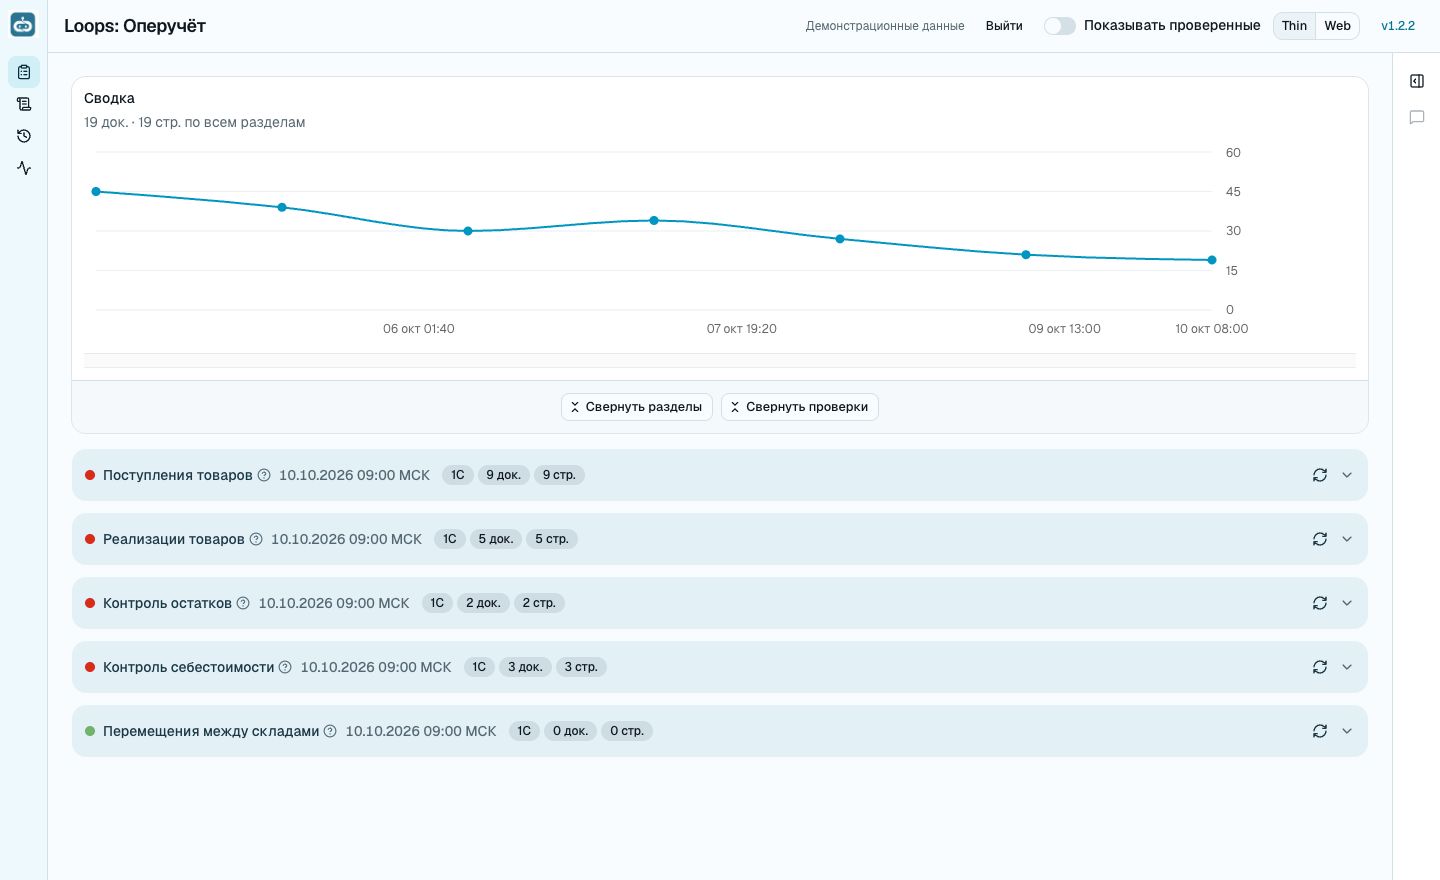This screenshot has width=1440, height=880.
Task: Show help for Поступления товаров
Action: coord(264,475)
